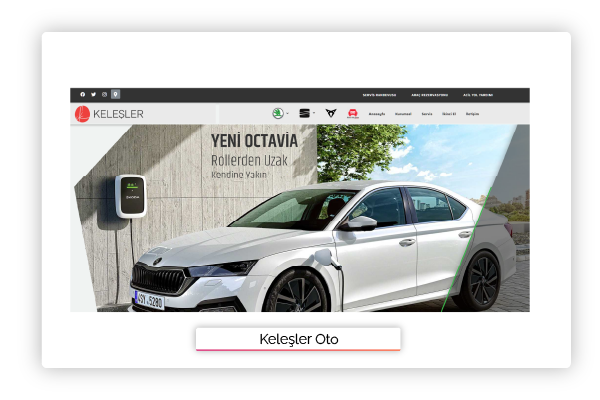600x400 pixels.
Task: Click the Keleşler Oto caption button
Action: click(x=298, y=339)
